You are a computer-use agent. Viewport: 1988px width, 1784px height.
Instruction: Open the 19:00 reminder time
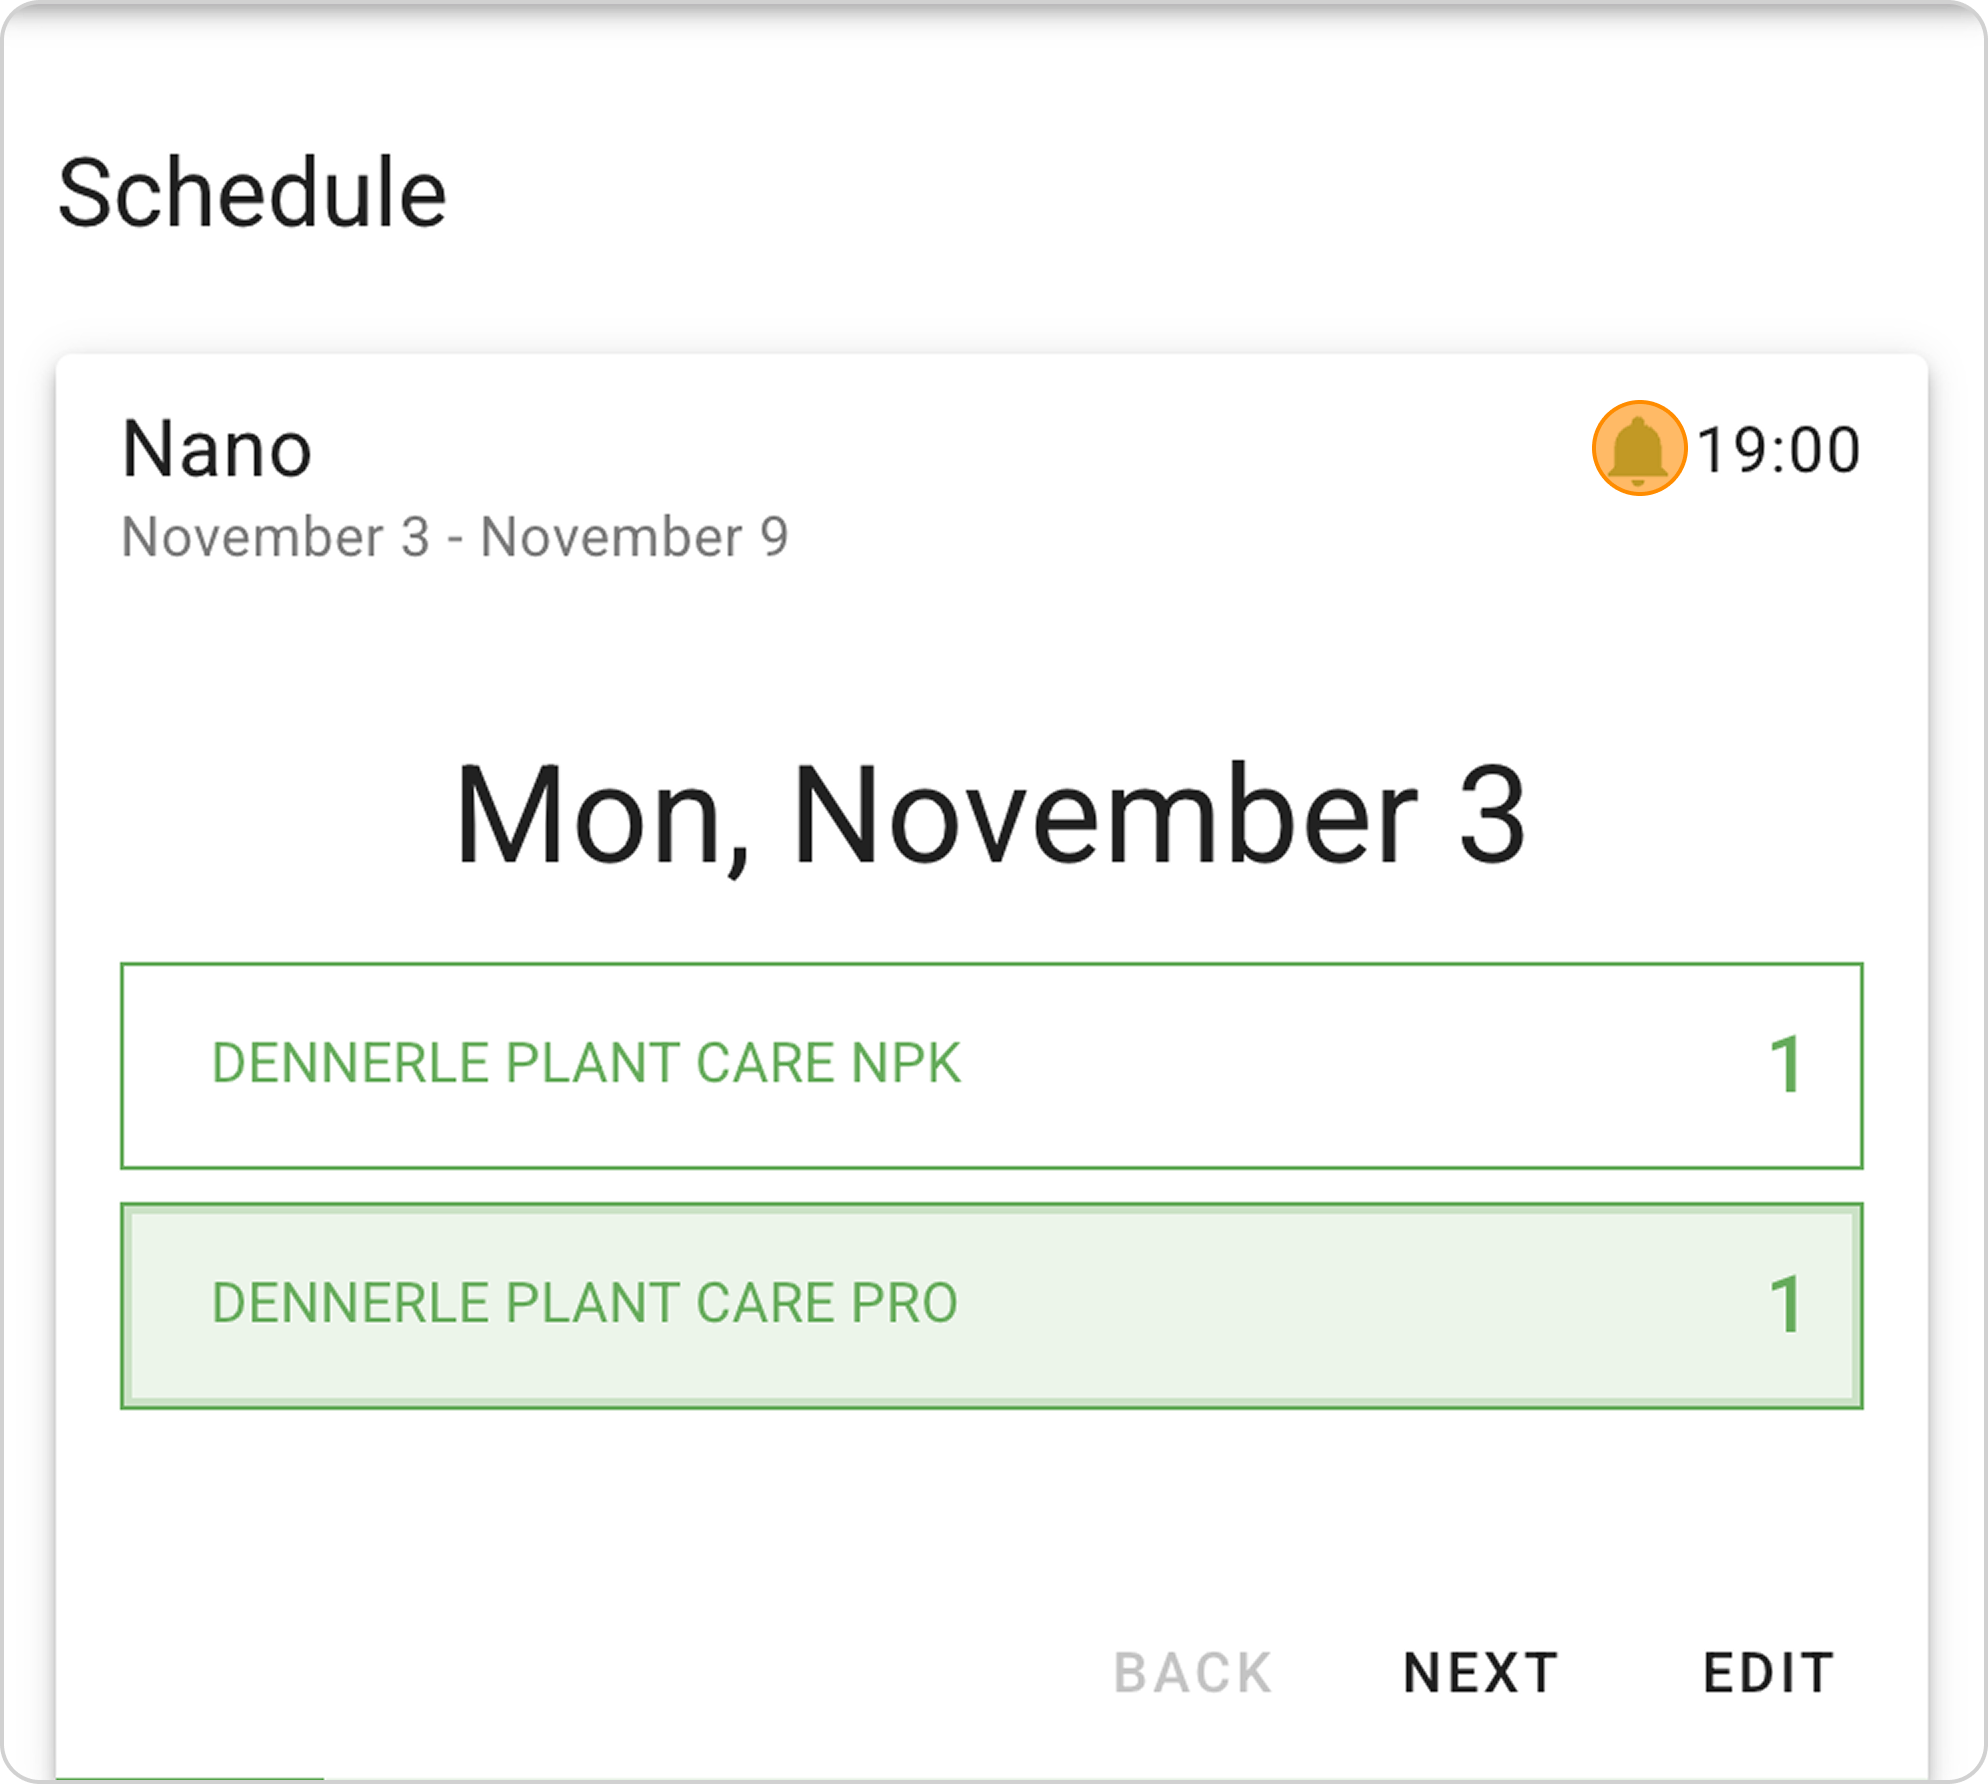pyautogui.click(x=1778, y=450)
